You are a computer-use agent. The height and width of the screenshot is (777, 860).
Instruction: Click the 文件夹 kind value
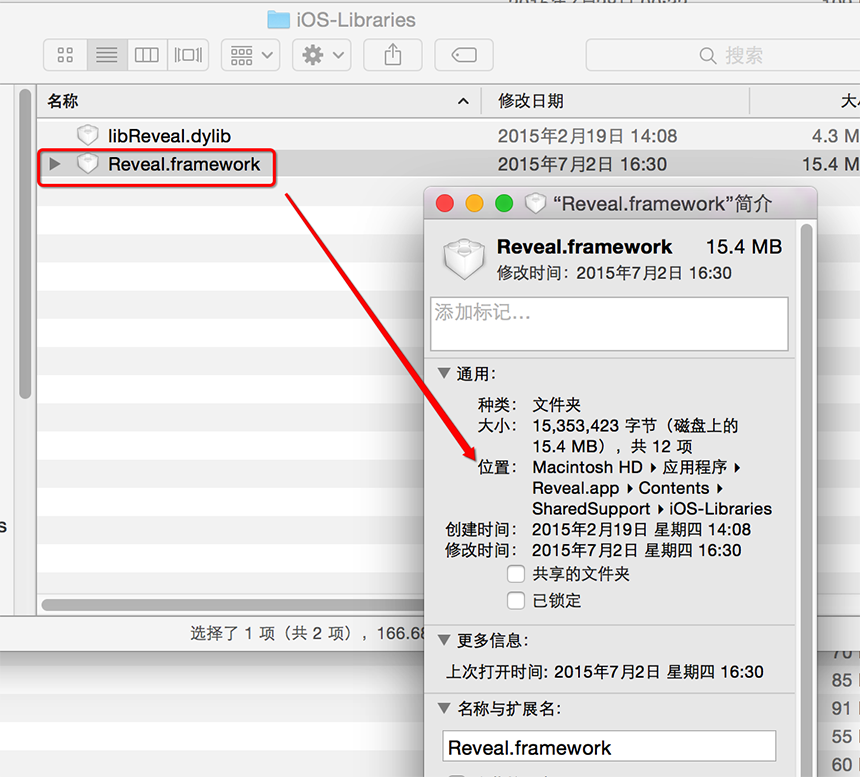557,405
